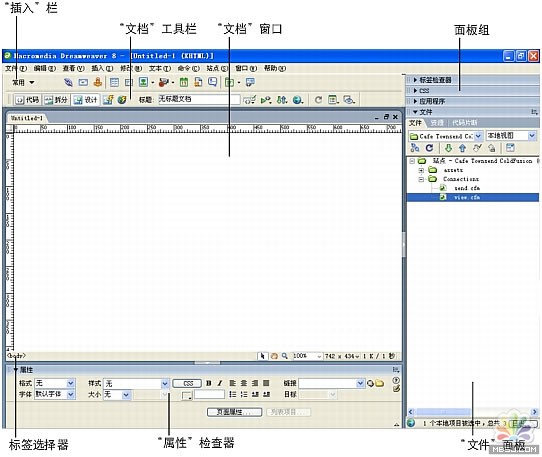Image resolution: width=542 pixels, height=457 pixels.
Task: Click Expand/Collapse icon in Files panel toolbar
Action: tap(510, 148)
